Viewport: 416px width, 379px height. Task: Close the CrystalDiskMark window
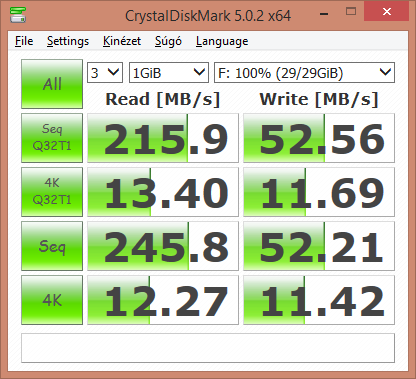coord(387,12)
